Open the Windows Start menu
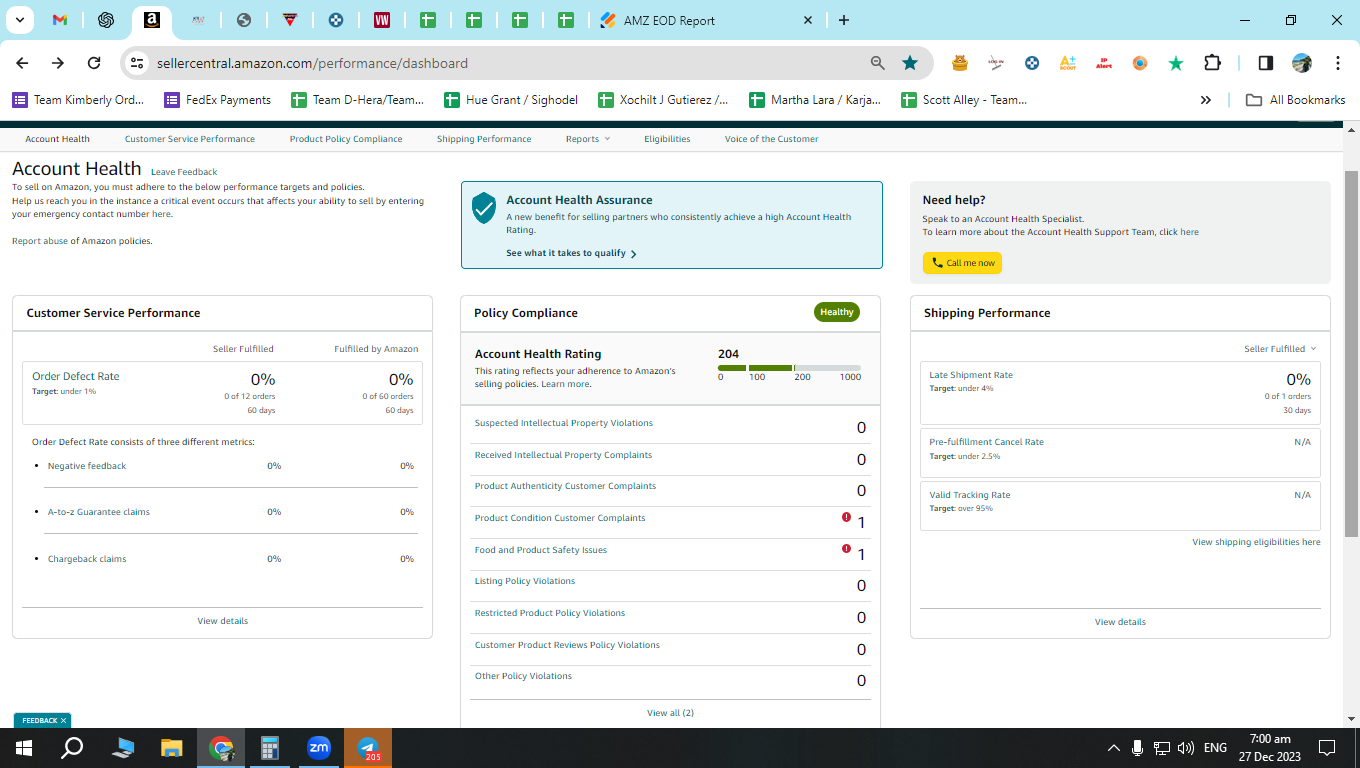 click(x=24, y=748)
